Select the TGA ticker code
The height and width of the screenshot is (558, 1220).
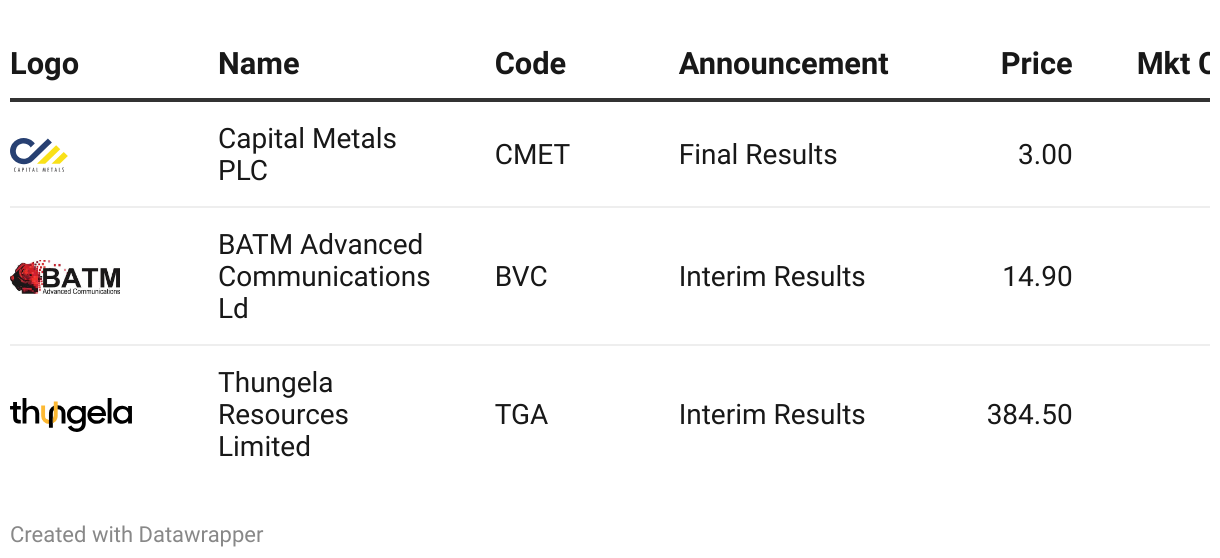521,414
